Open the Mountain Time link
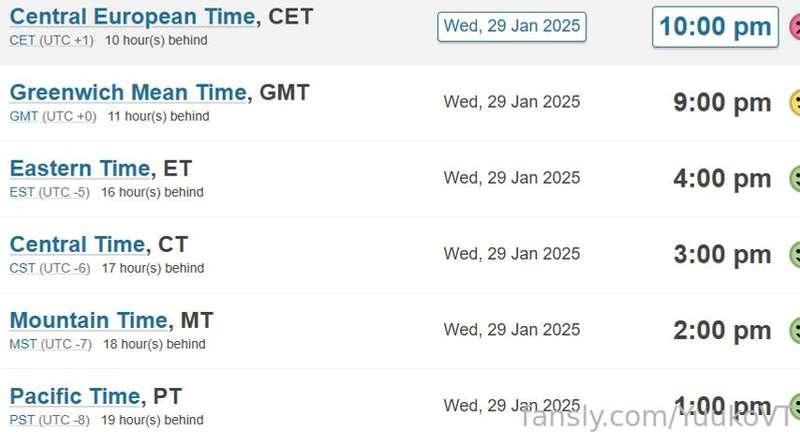The width and height of the screenshot is (800, 432). pos(89,321)
